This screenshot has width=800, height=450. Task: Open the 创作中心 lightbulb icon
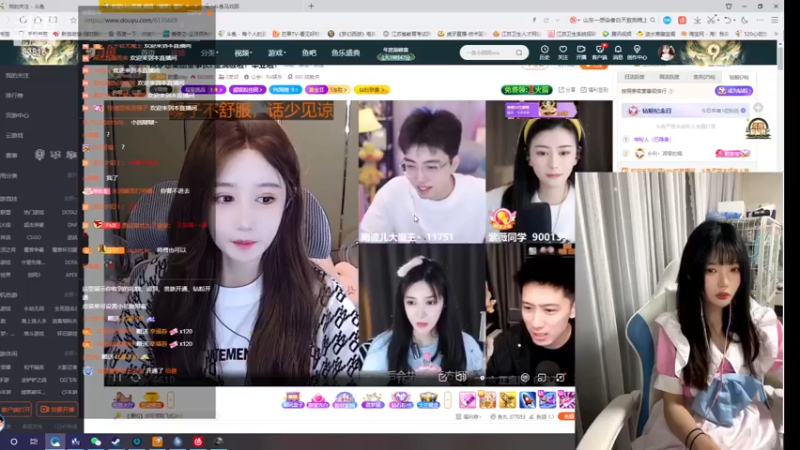pos(637,52)
